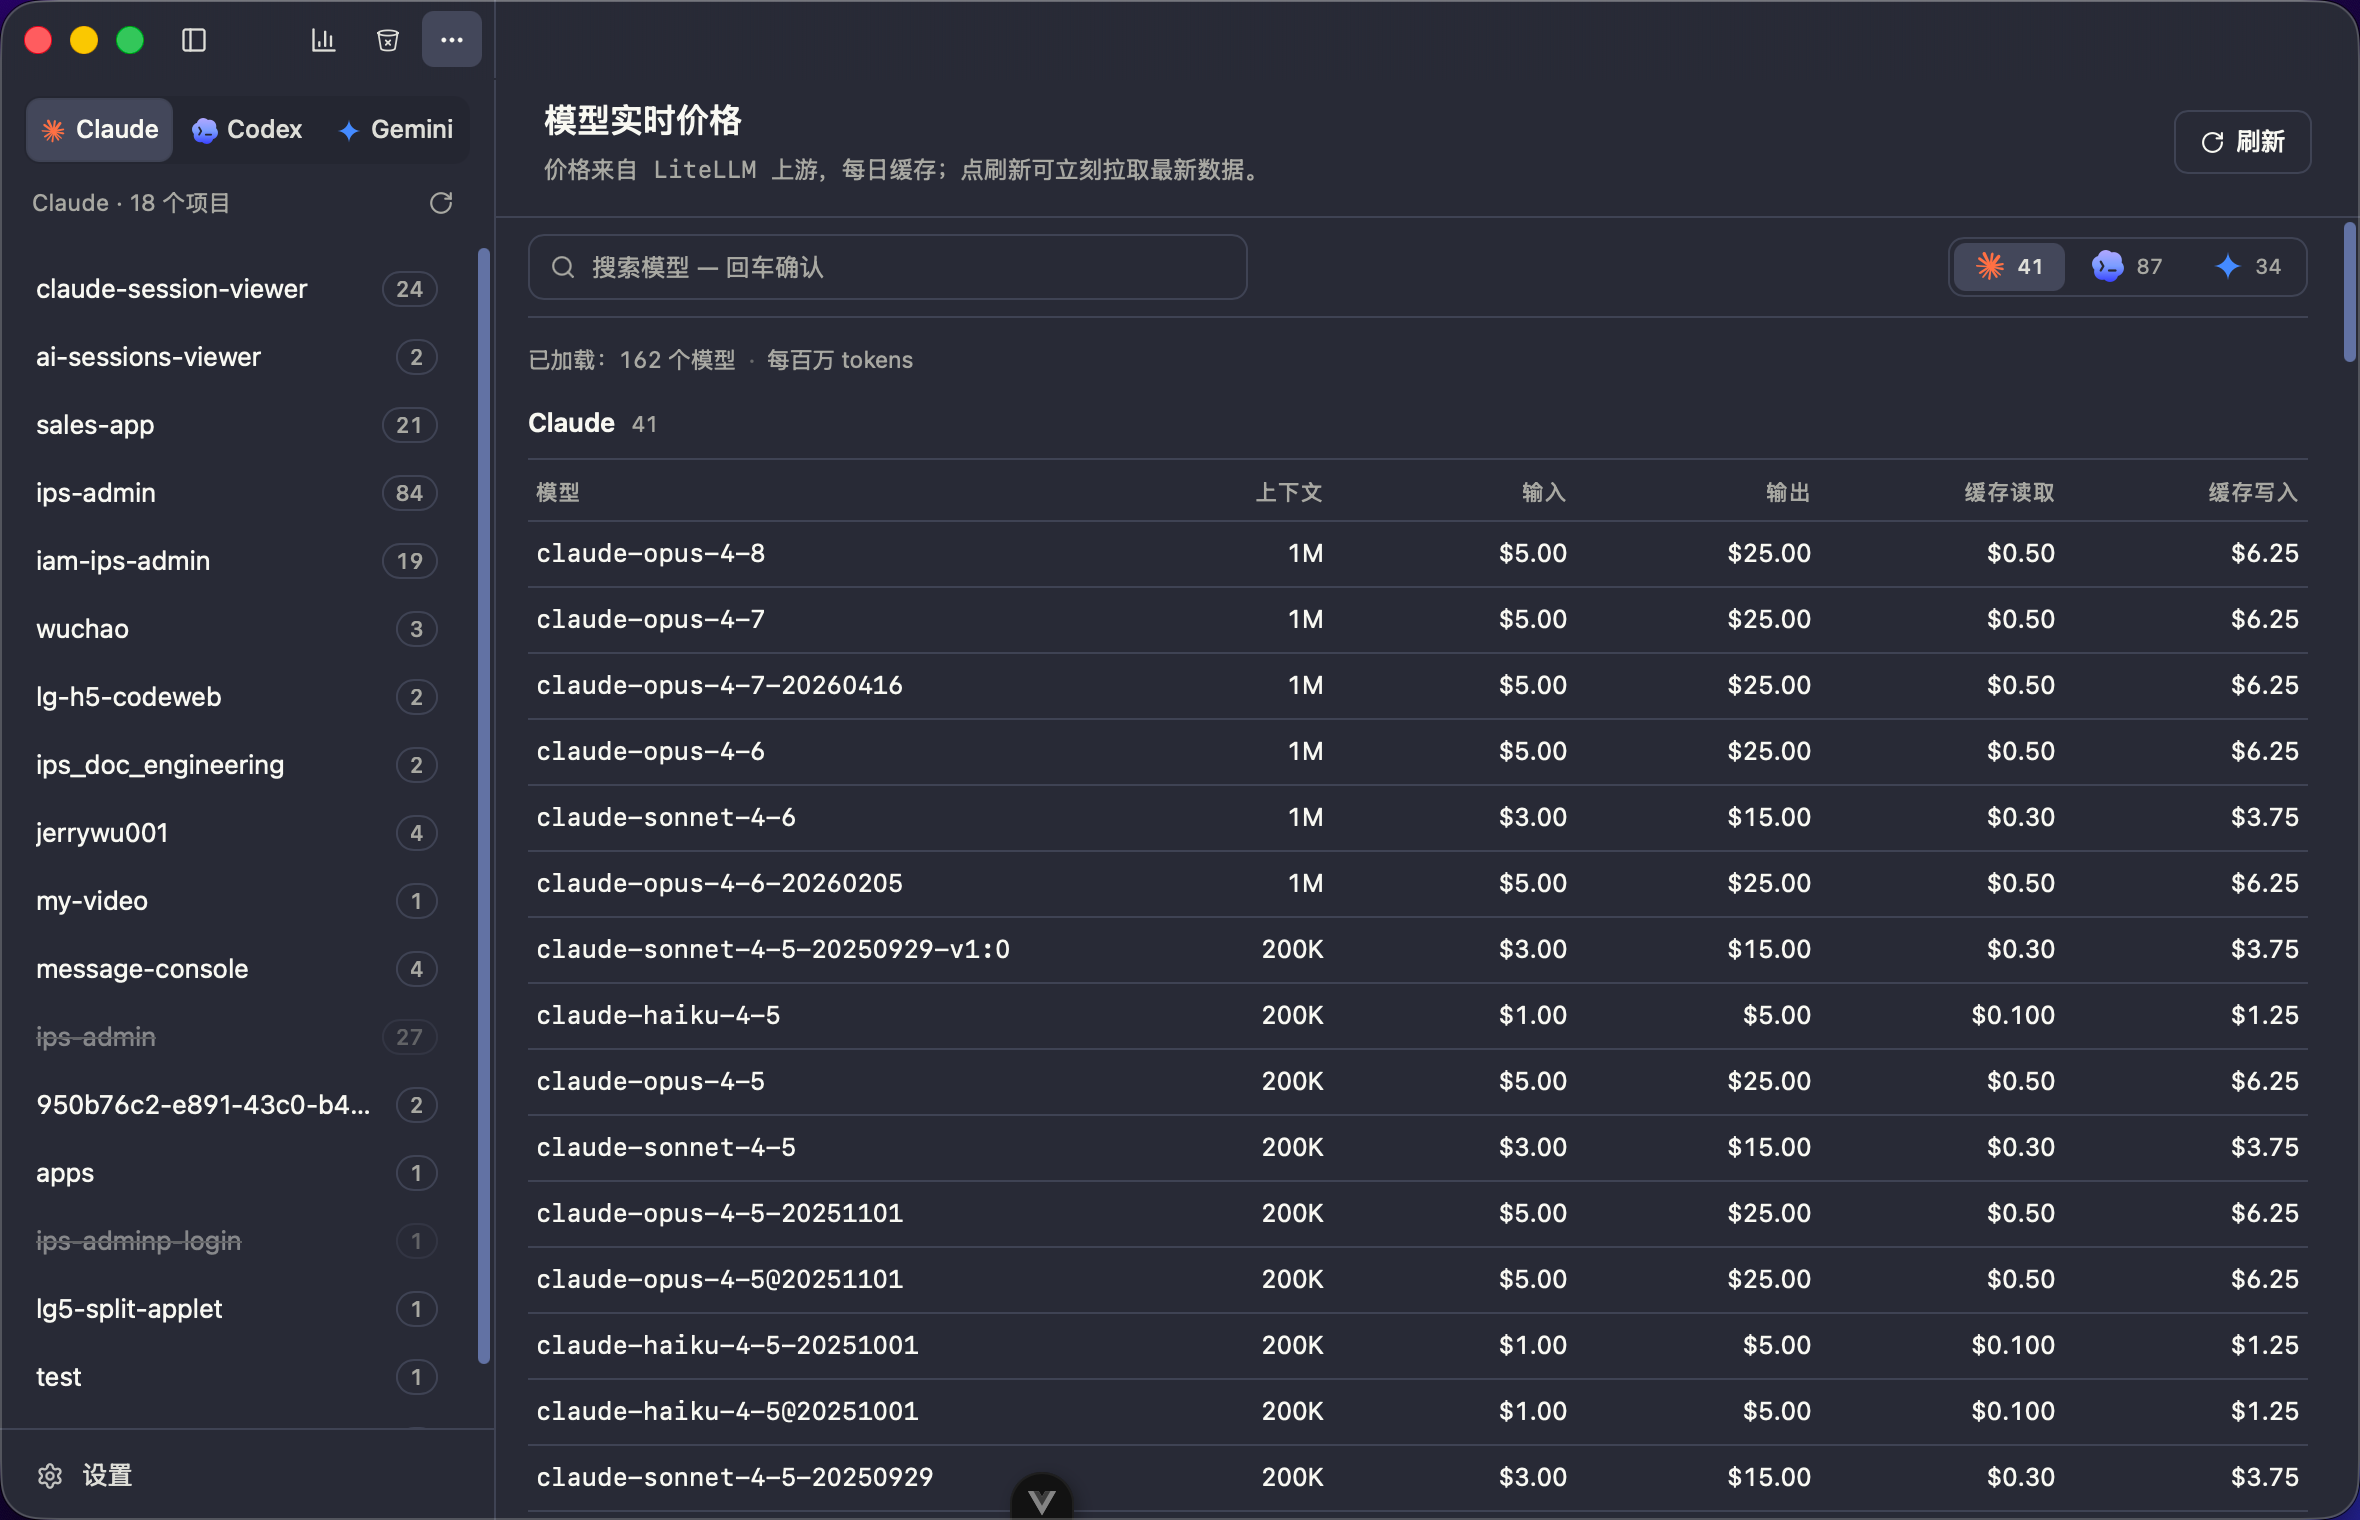This screenshot has width=2360, height=1520.
Task: Click the Claude 41 section heading
Action: [593, 424]
